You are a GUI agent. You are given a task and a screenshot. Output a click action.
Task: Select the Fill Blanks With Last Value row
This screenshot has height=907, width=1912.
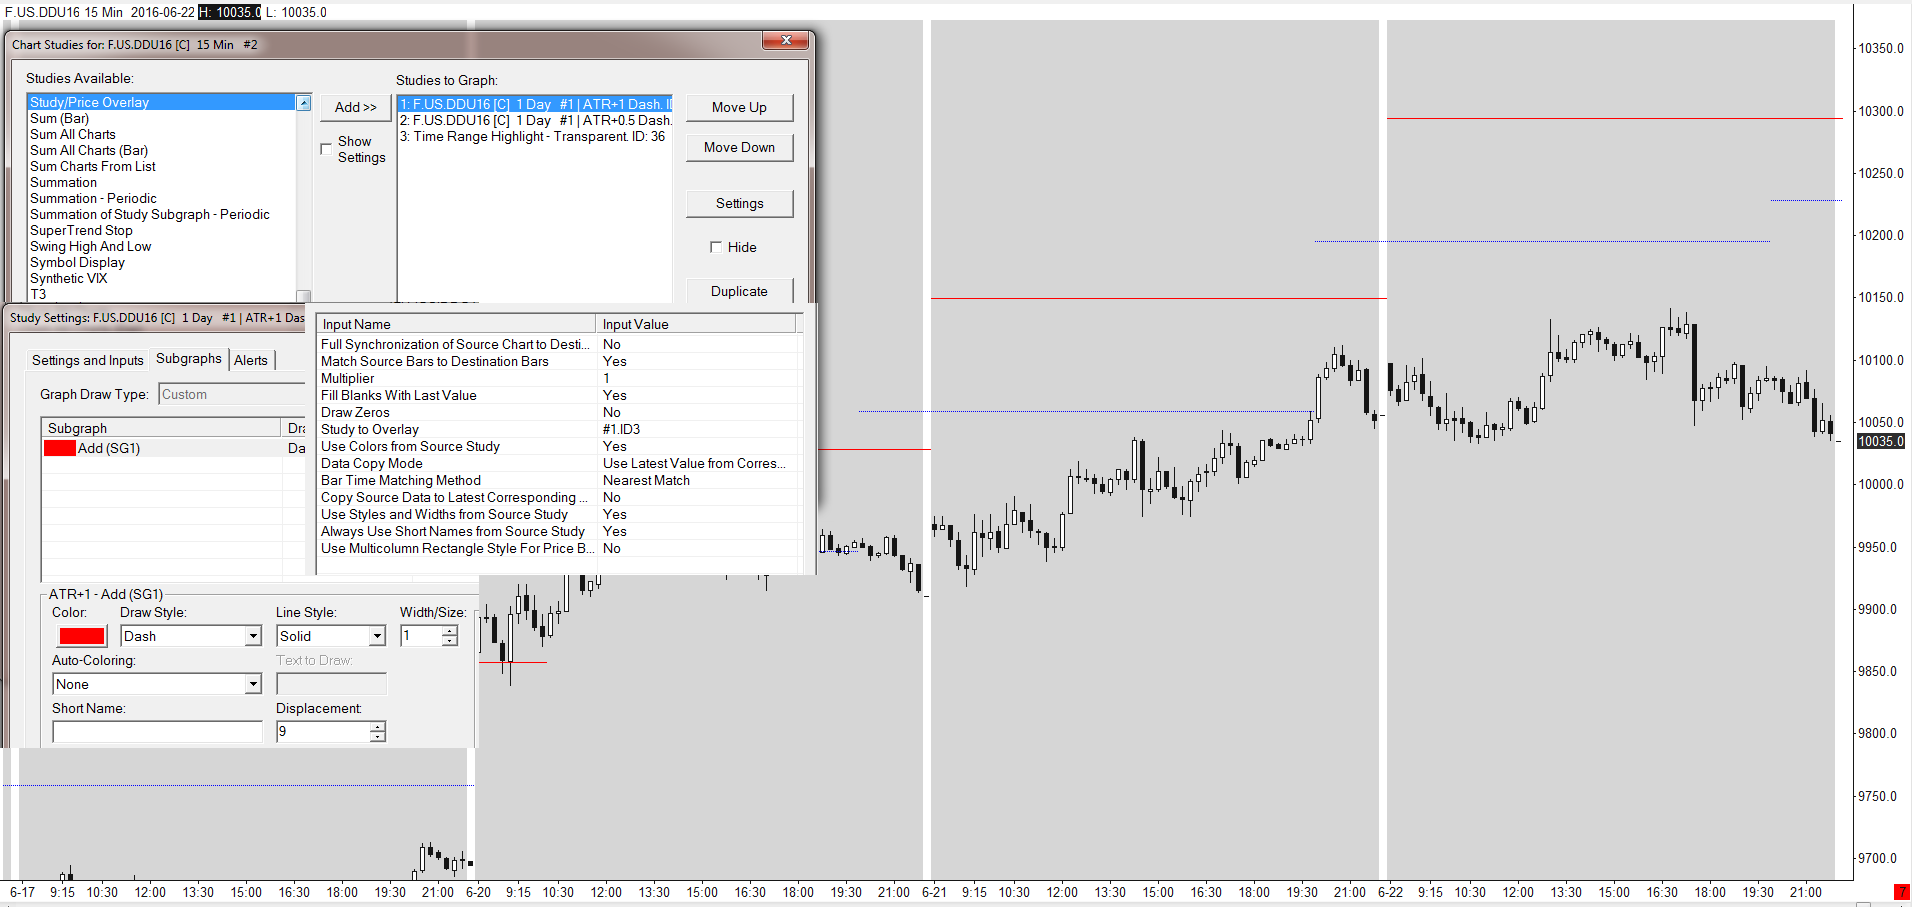[559, 395]
